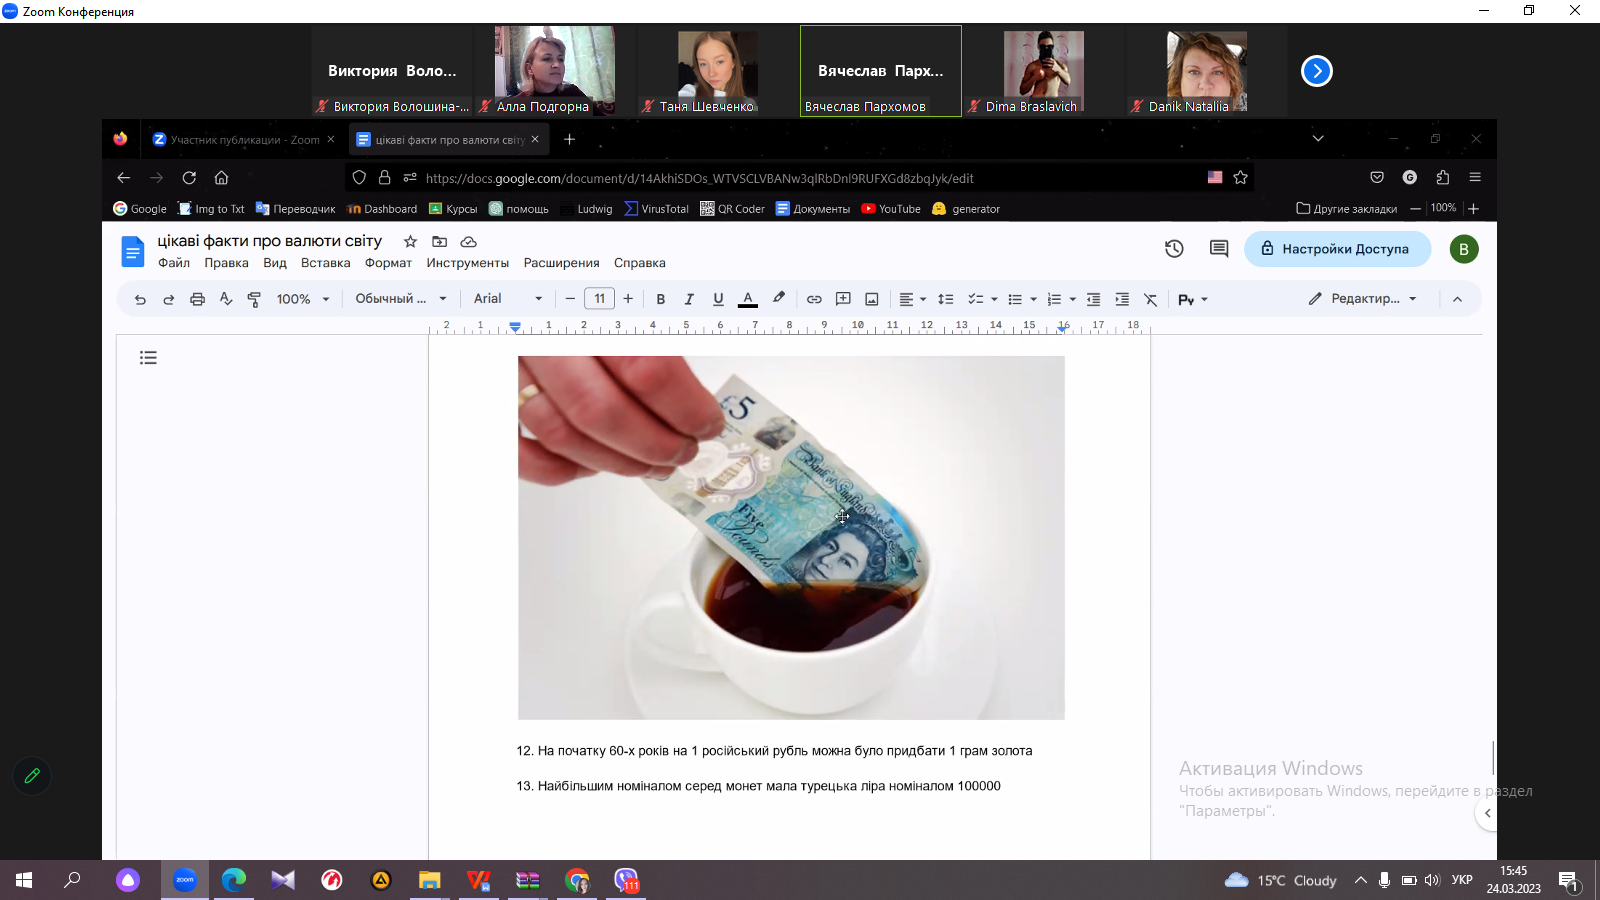The image size is (1600, 900).
Task: Open the Редактир... editing mode dropdown
Action: [x=1363, y=299]
